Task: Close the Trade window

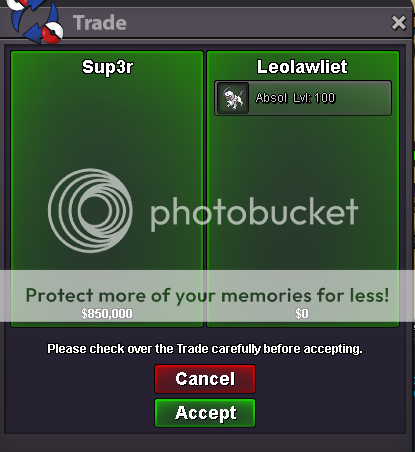Action: [x=399, y=23]
